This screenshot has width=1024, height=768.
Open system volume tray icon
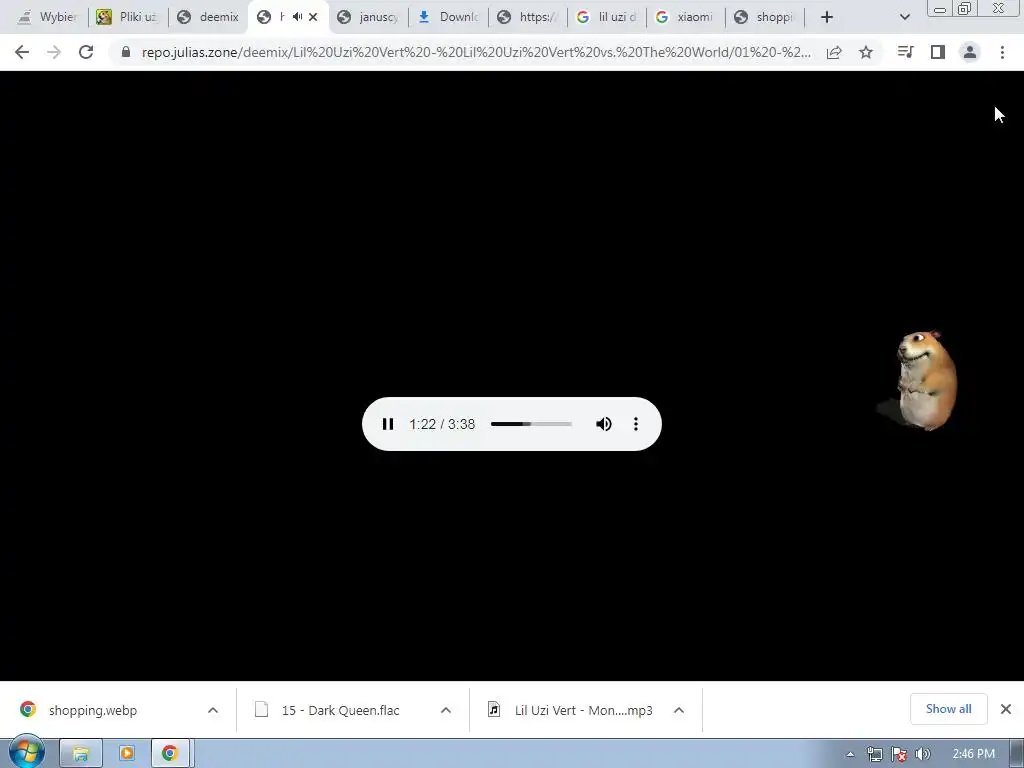pos(923,755)
